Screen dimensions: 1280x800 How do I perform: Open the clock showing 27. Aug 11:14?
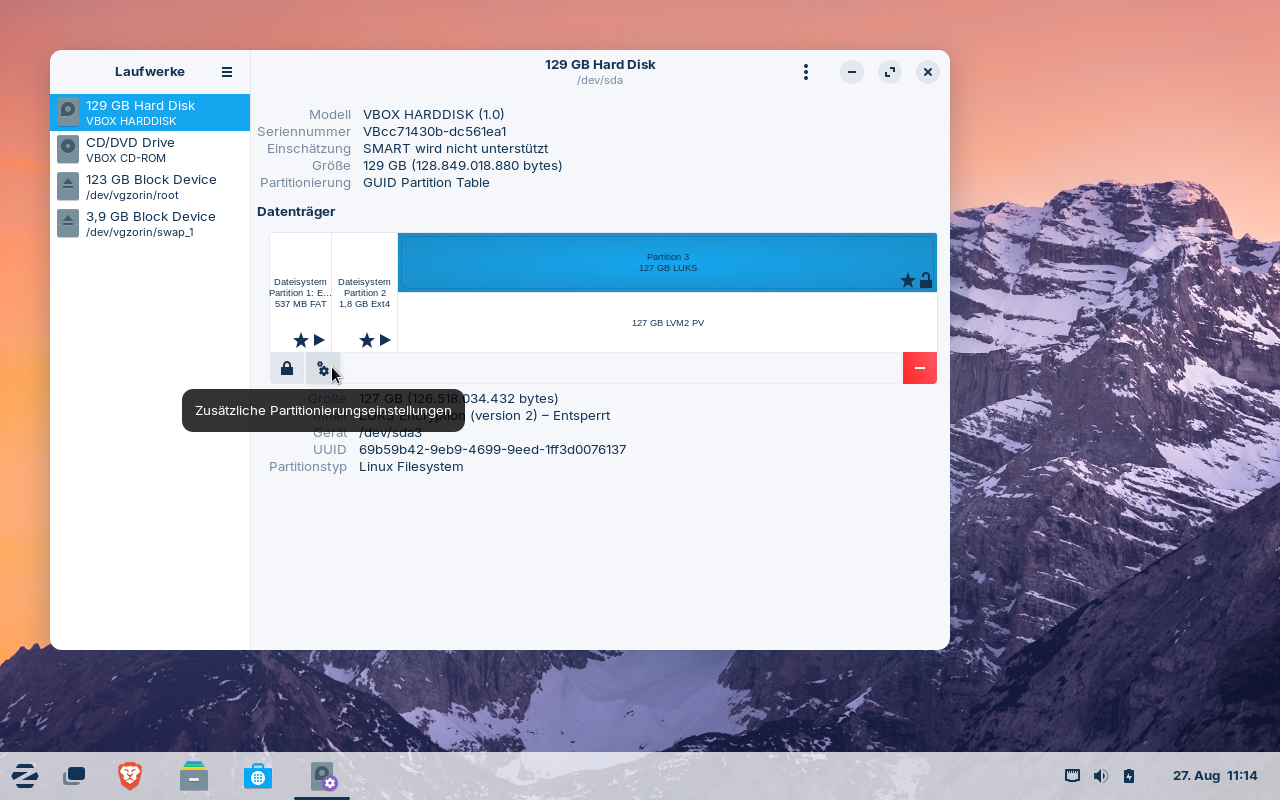1215,776
